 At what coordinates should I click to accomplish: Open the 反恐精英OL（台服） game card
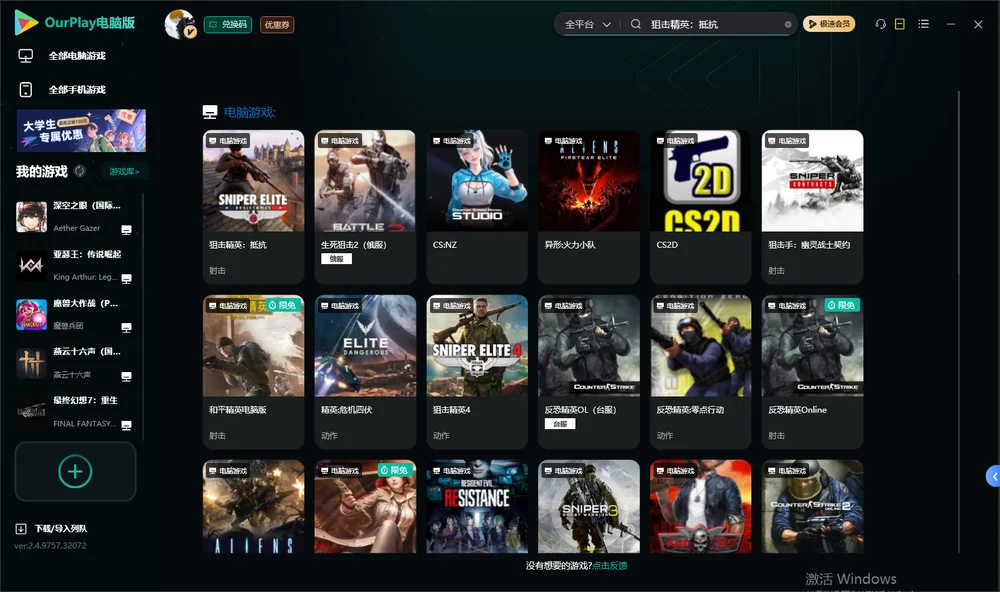[589, 372]
